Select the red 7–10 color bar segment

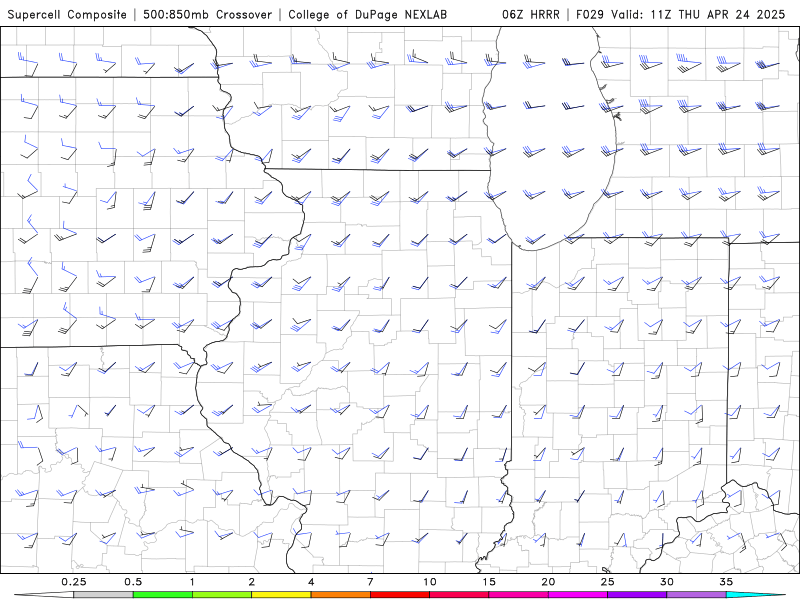[x=399, y=595]
